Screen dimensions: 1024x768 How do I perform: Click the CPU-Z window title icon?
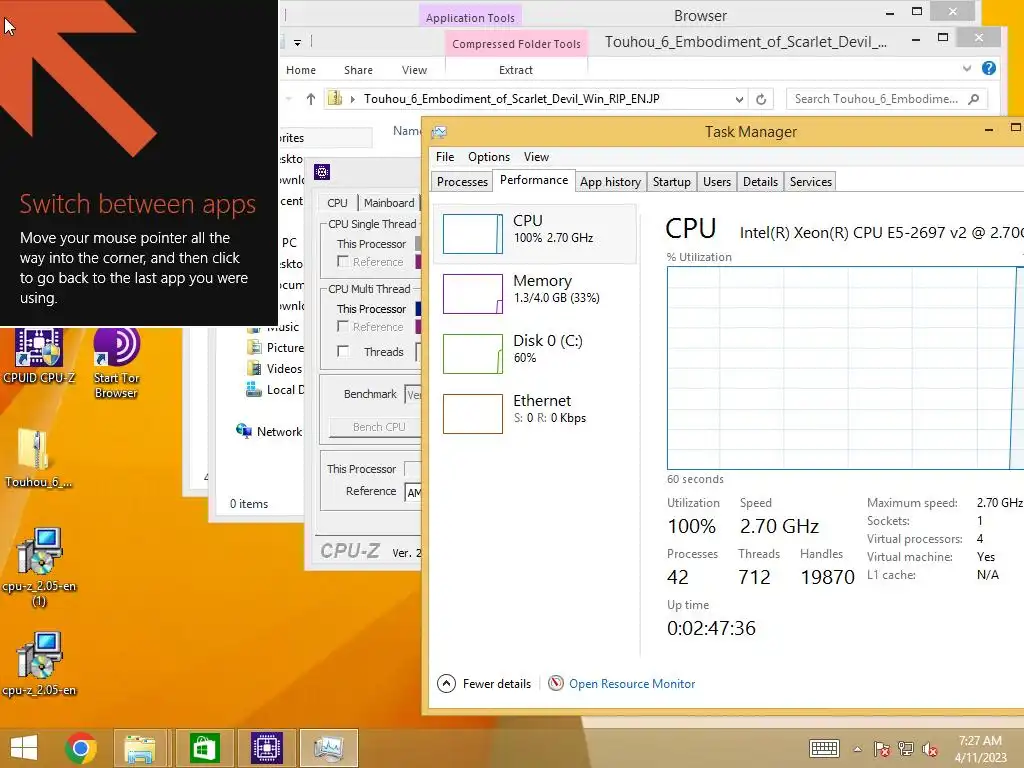tap(322, 172)
